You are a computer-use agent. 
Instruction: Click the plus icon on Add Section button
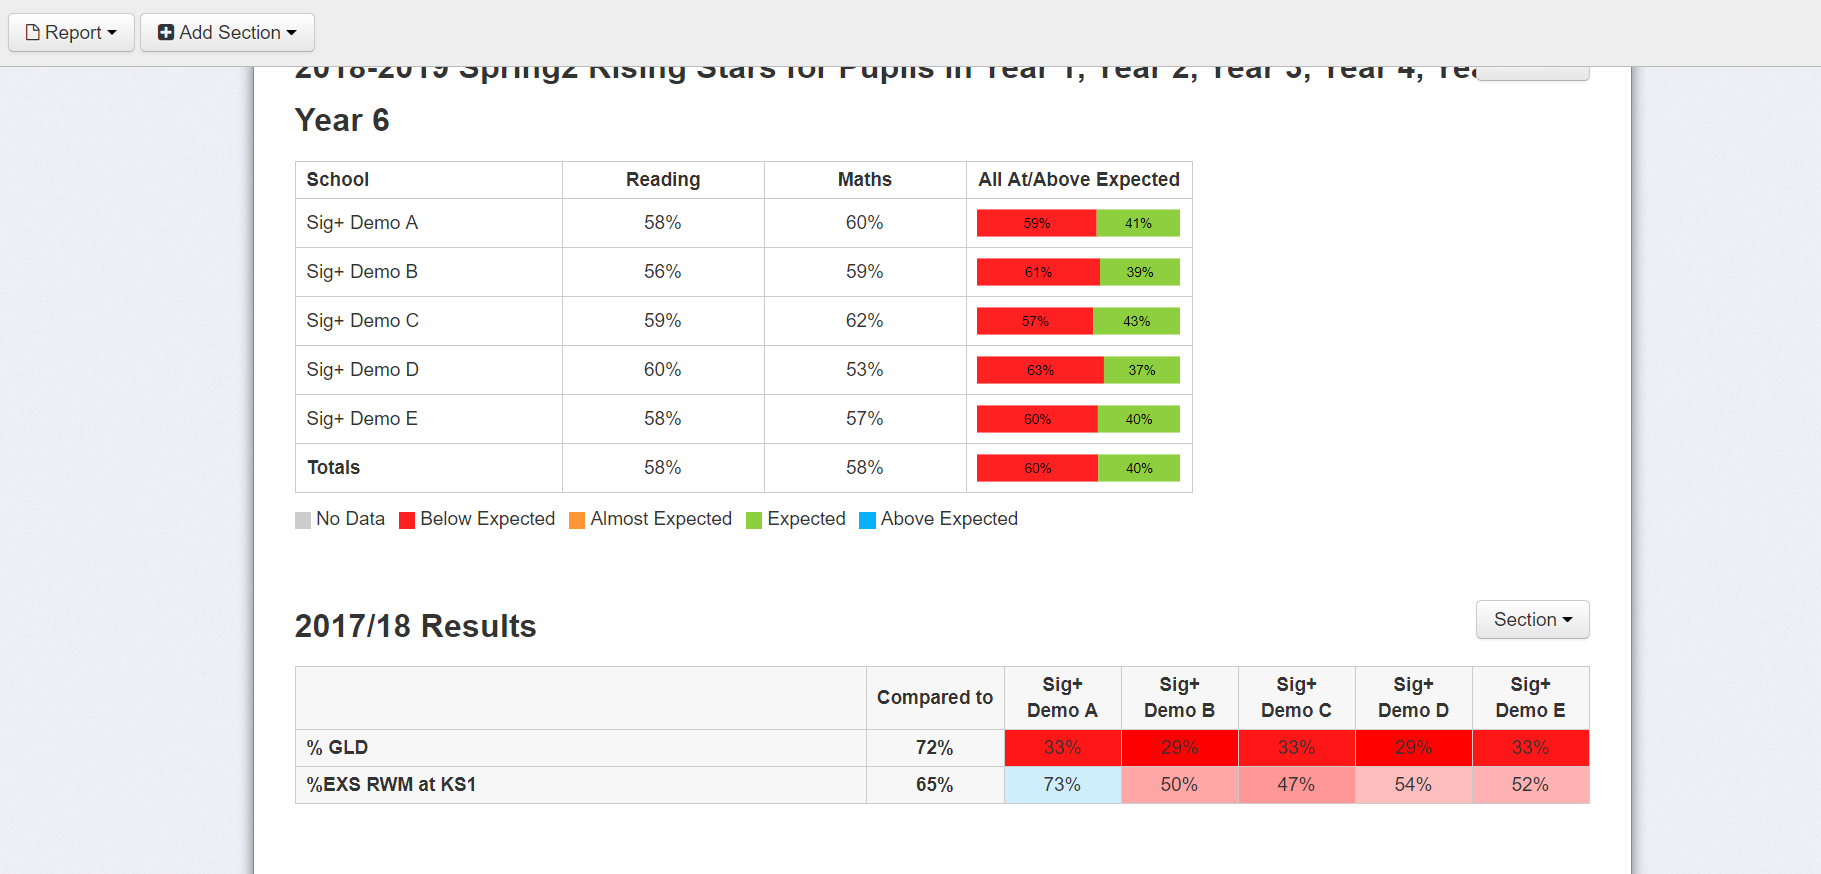(164, 31)
